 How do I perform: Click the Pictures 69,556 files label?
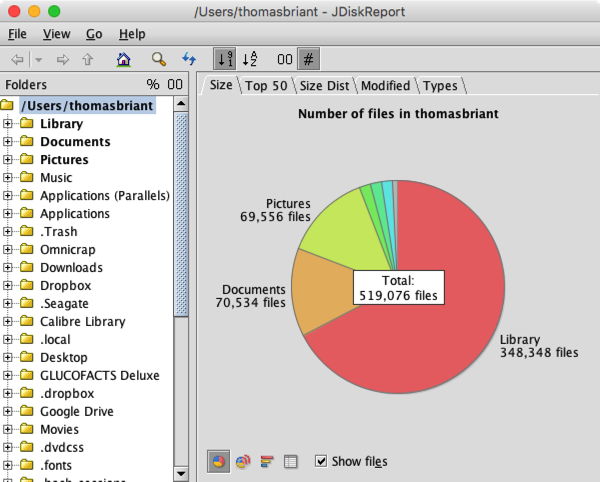[276, 210]
